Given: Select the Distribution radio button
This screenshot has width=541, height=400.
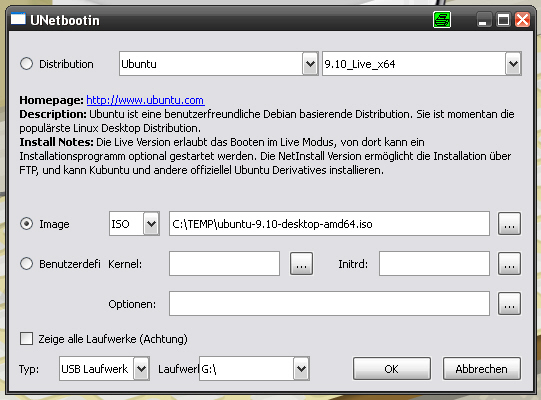Looking at the screenshot, I should (27, 64).
